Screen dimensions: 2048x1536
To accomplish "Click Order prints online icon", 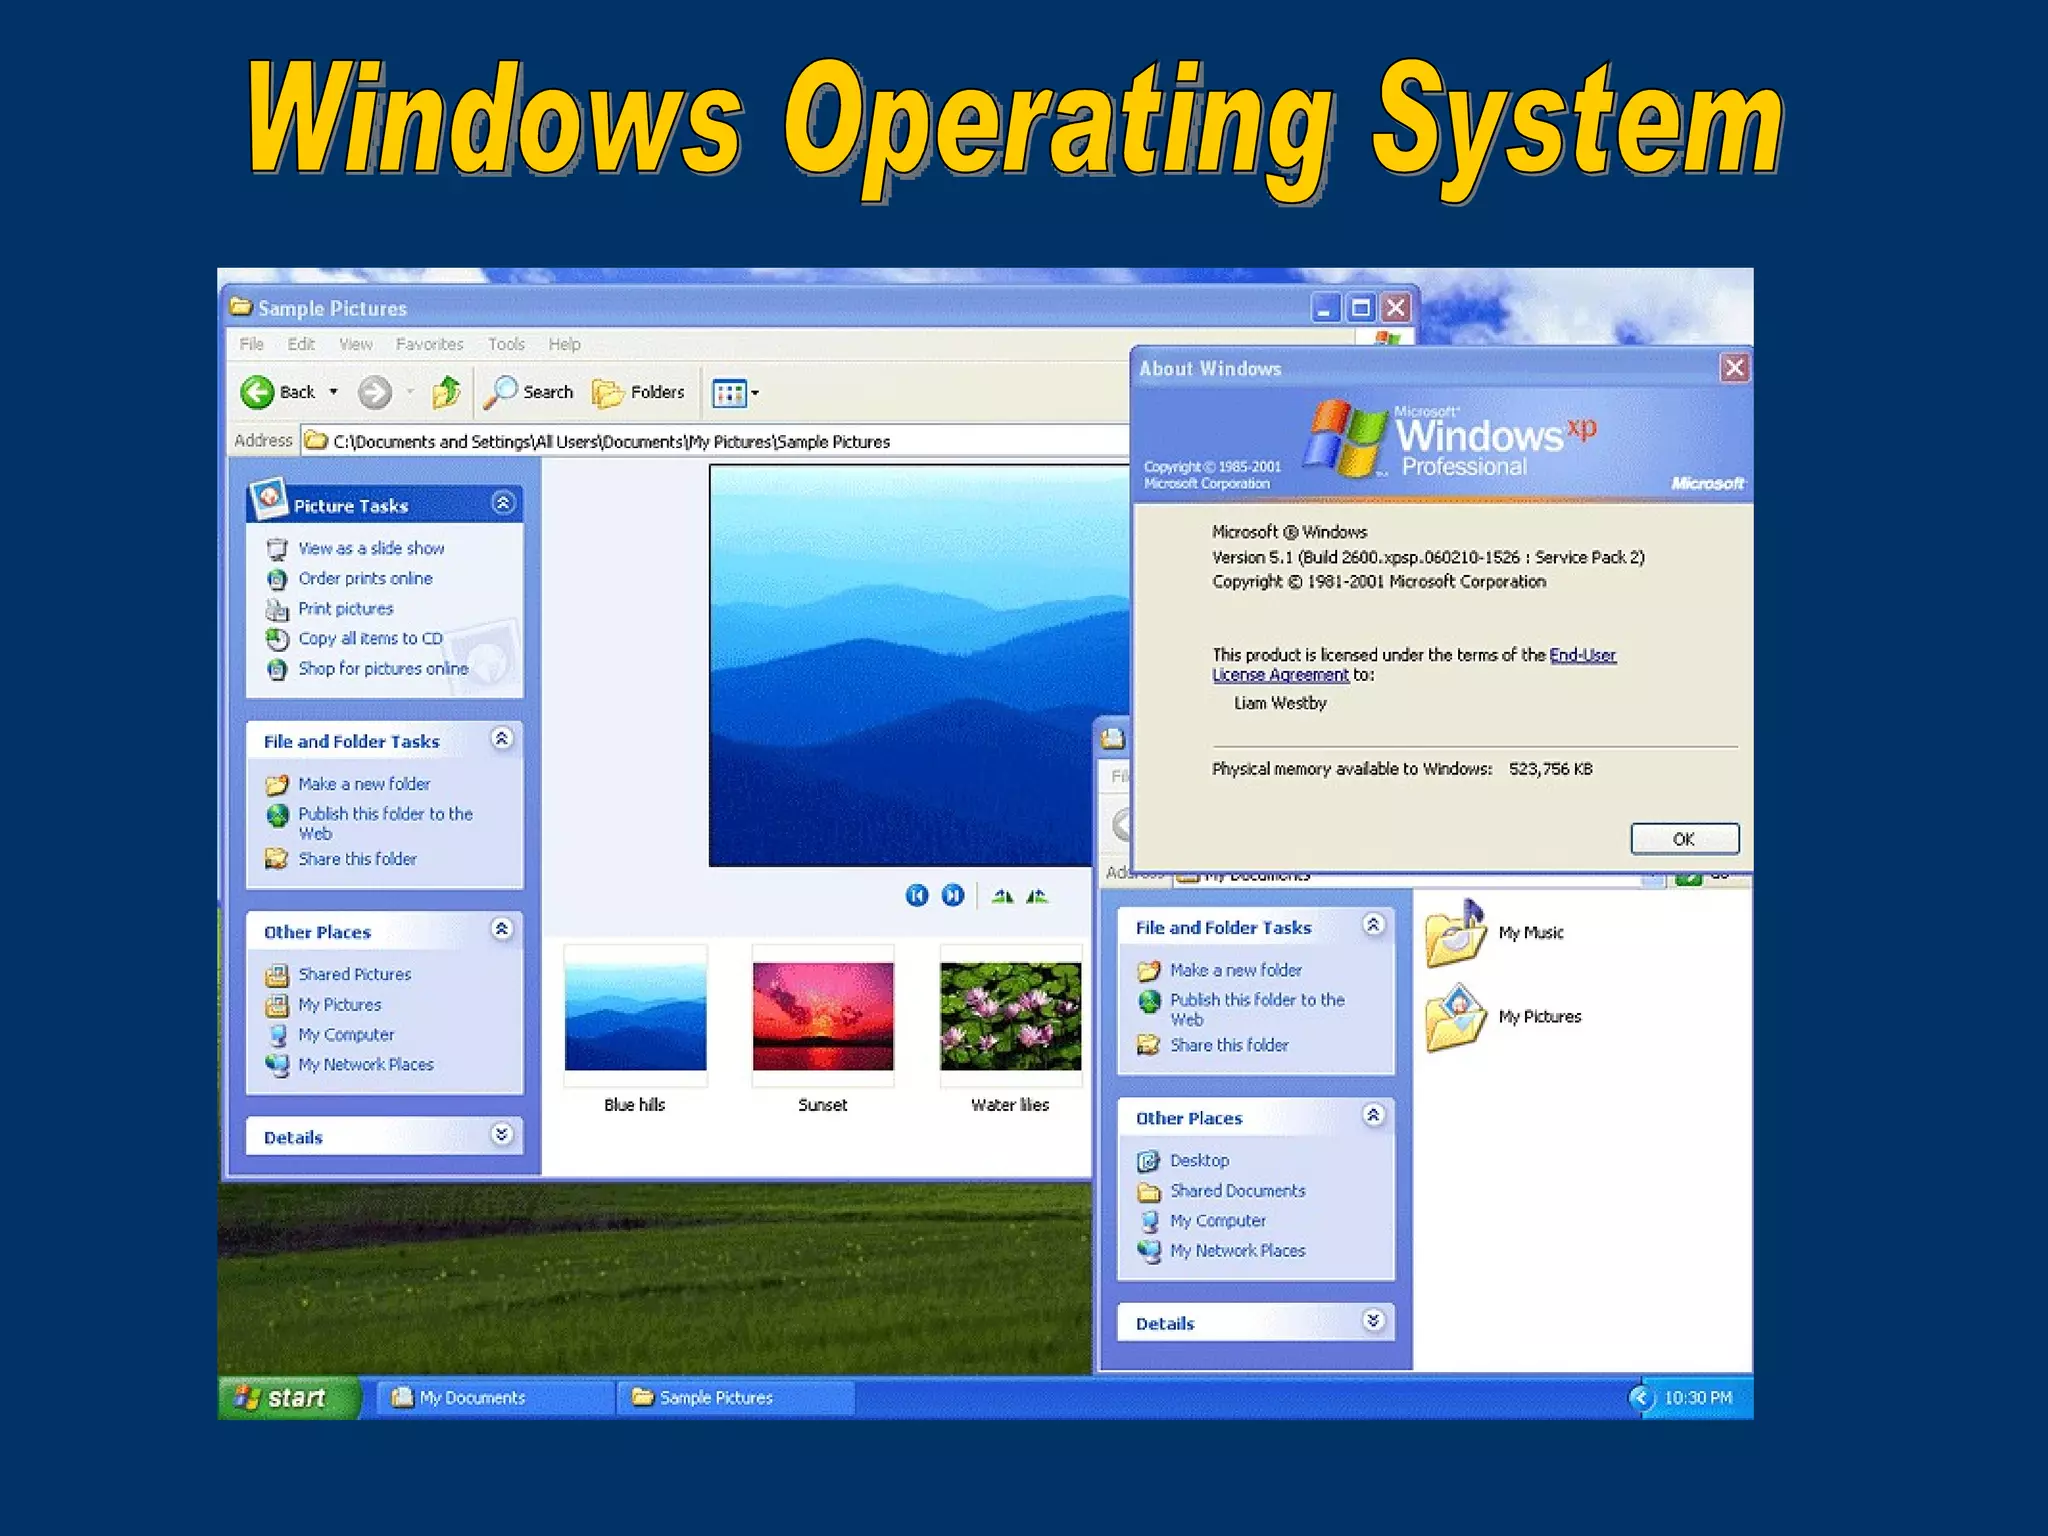I will pos(277,579).
